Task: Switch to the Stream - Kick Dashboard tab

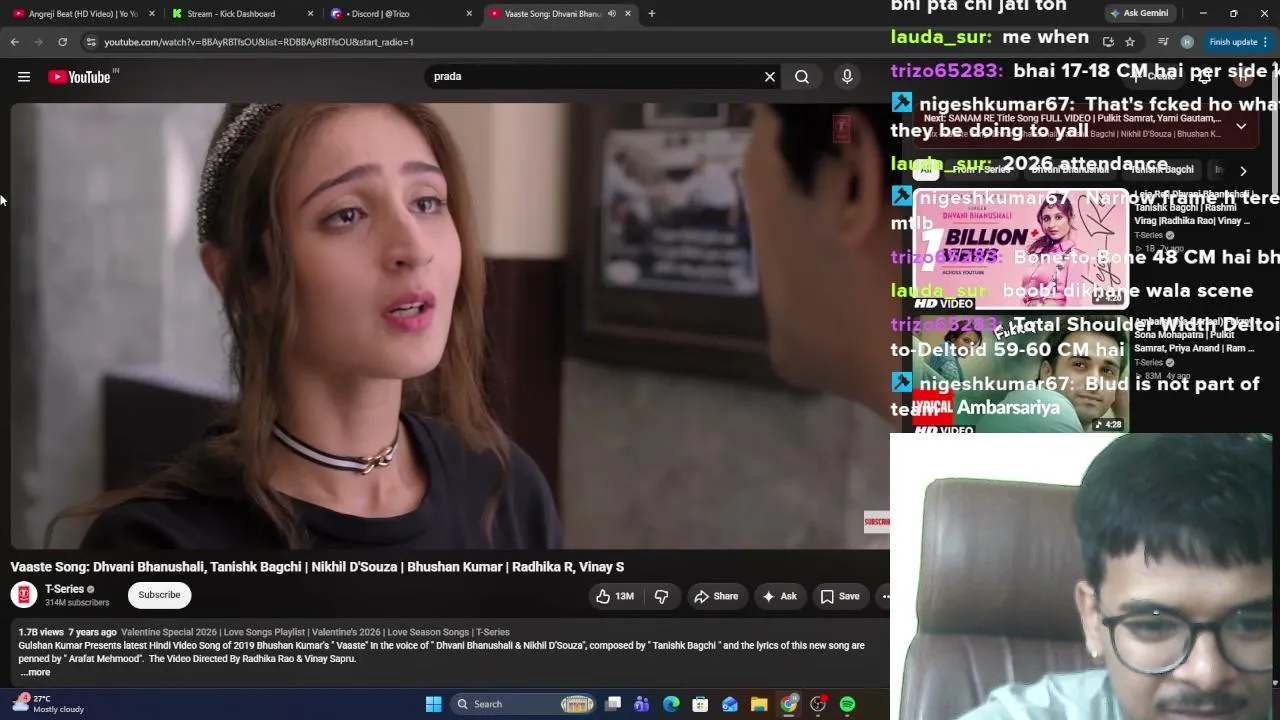Action: [232, 14]
